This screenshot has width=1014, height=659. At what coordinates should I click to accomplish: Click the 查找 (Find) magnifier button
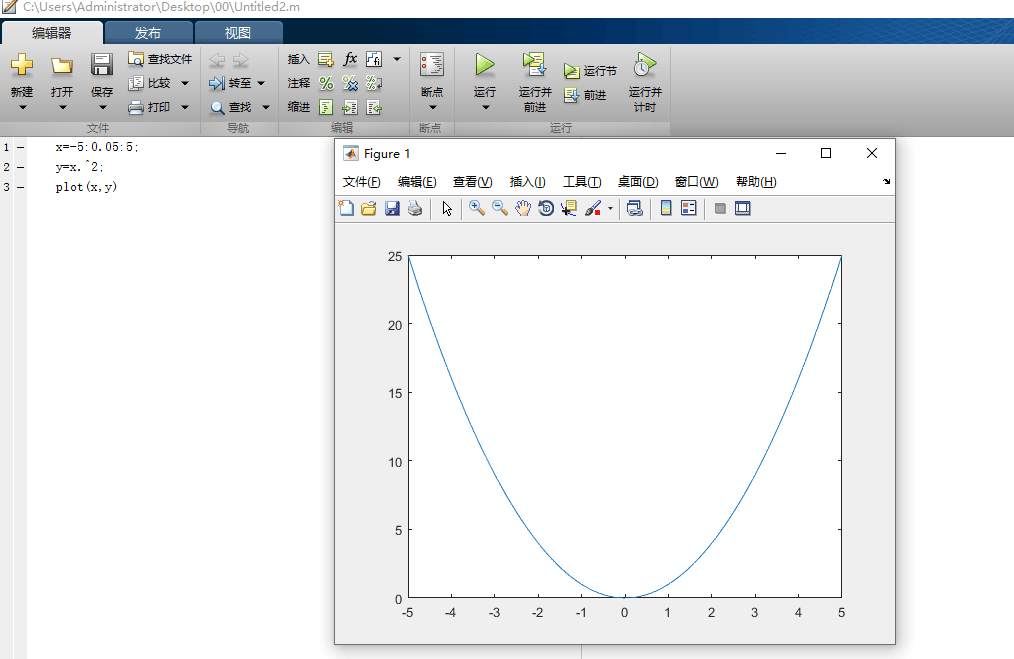[x=231, y=107]
